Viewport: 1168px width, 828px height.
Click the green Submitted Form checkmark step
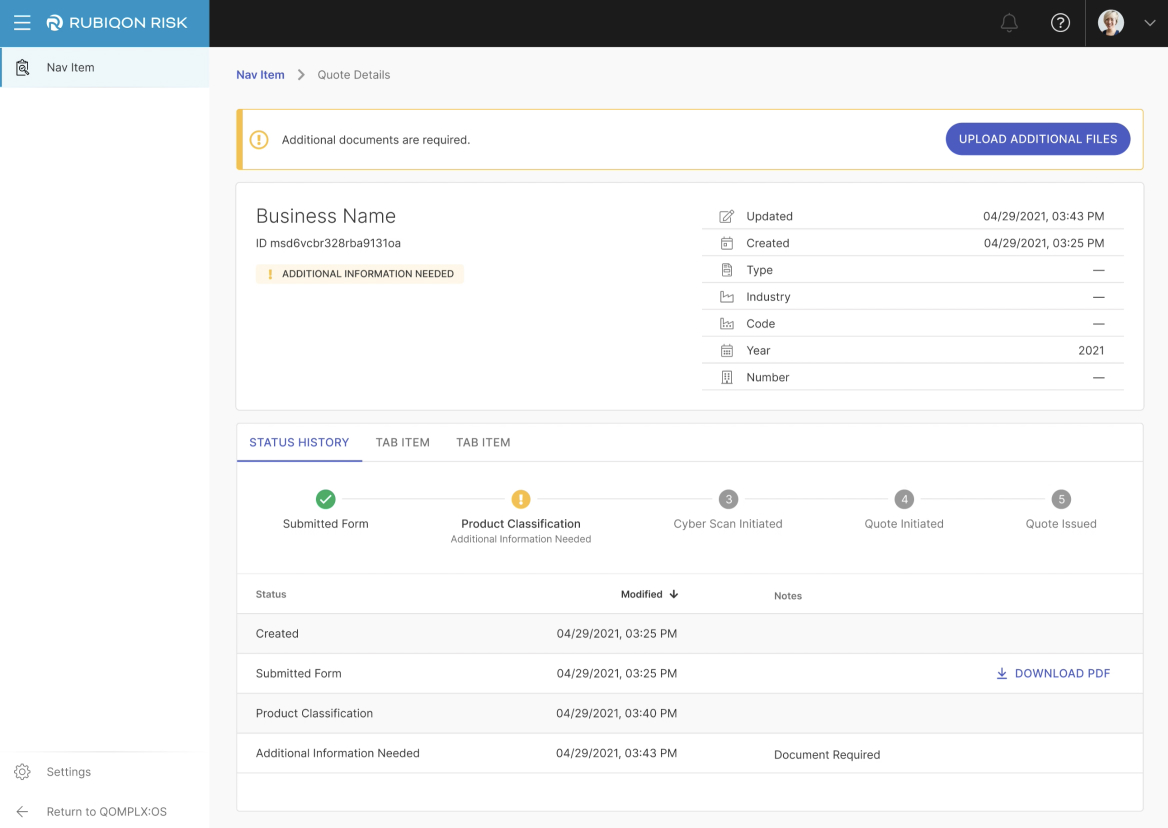coord(326,499)
